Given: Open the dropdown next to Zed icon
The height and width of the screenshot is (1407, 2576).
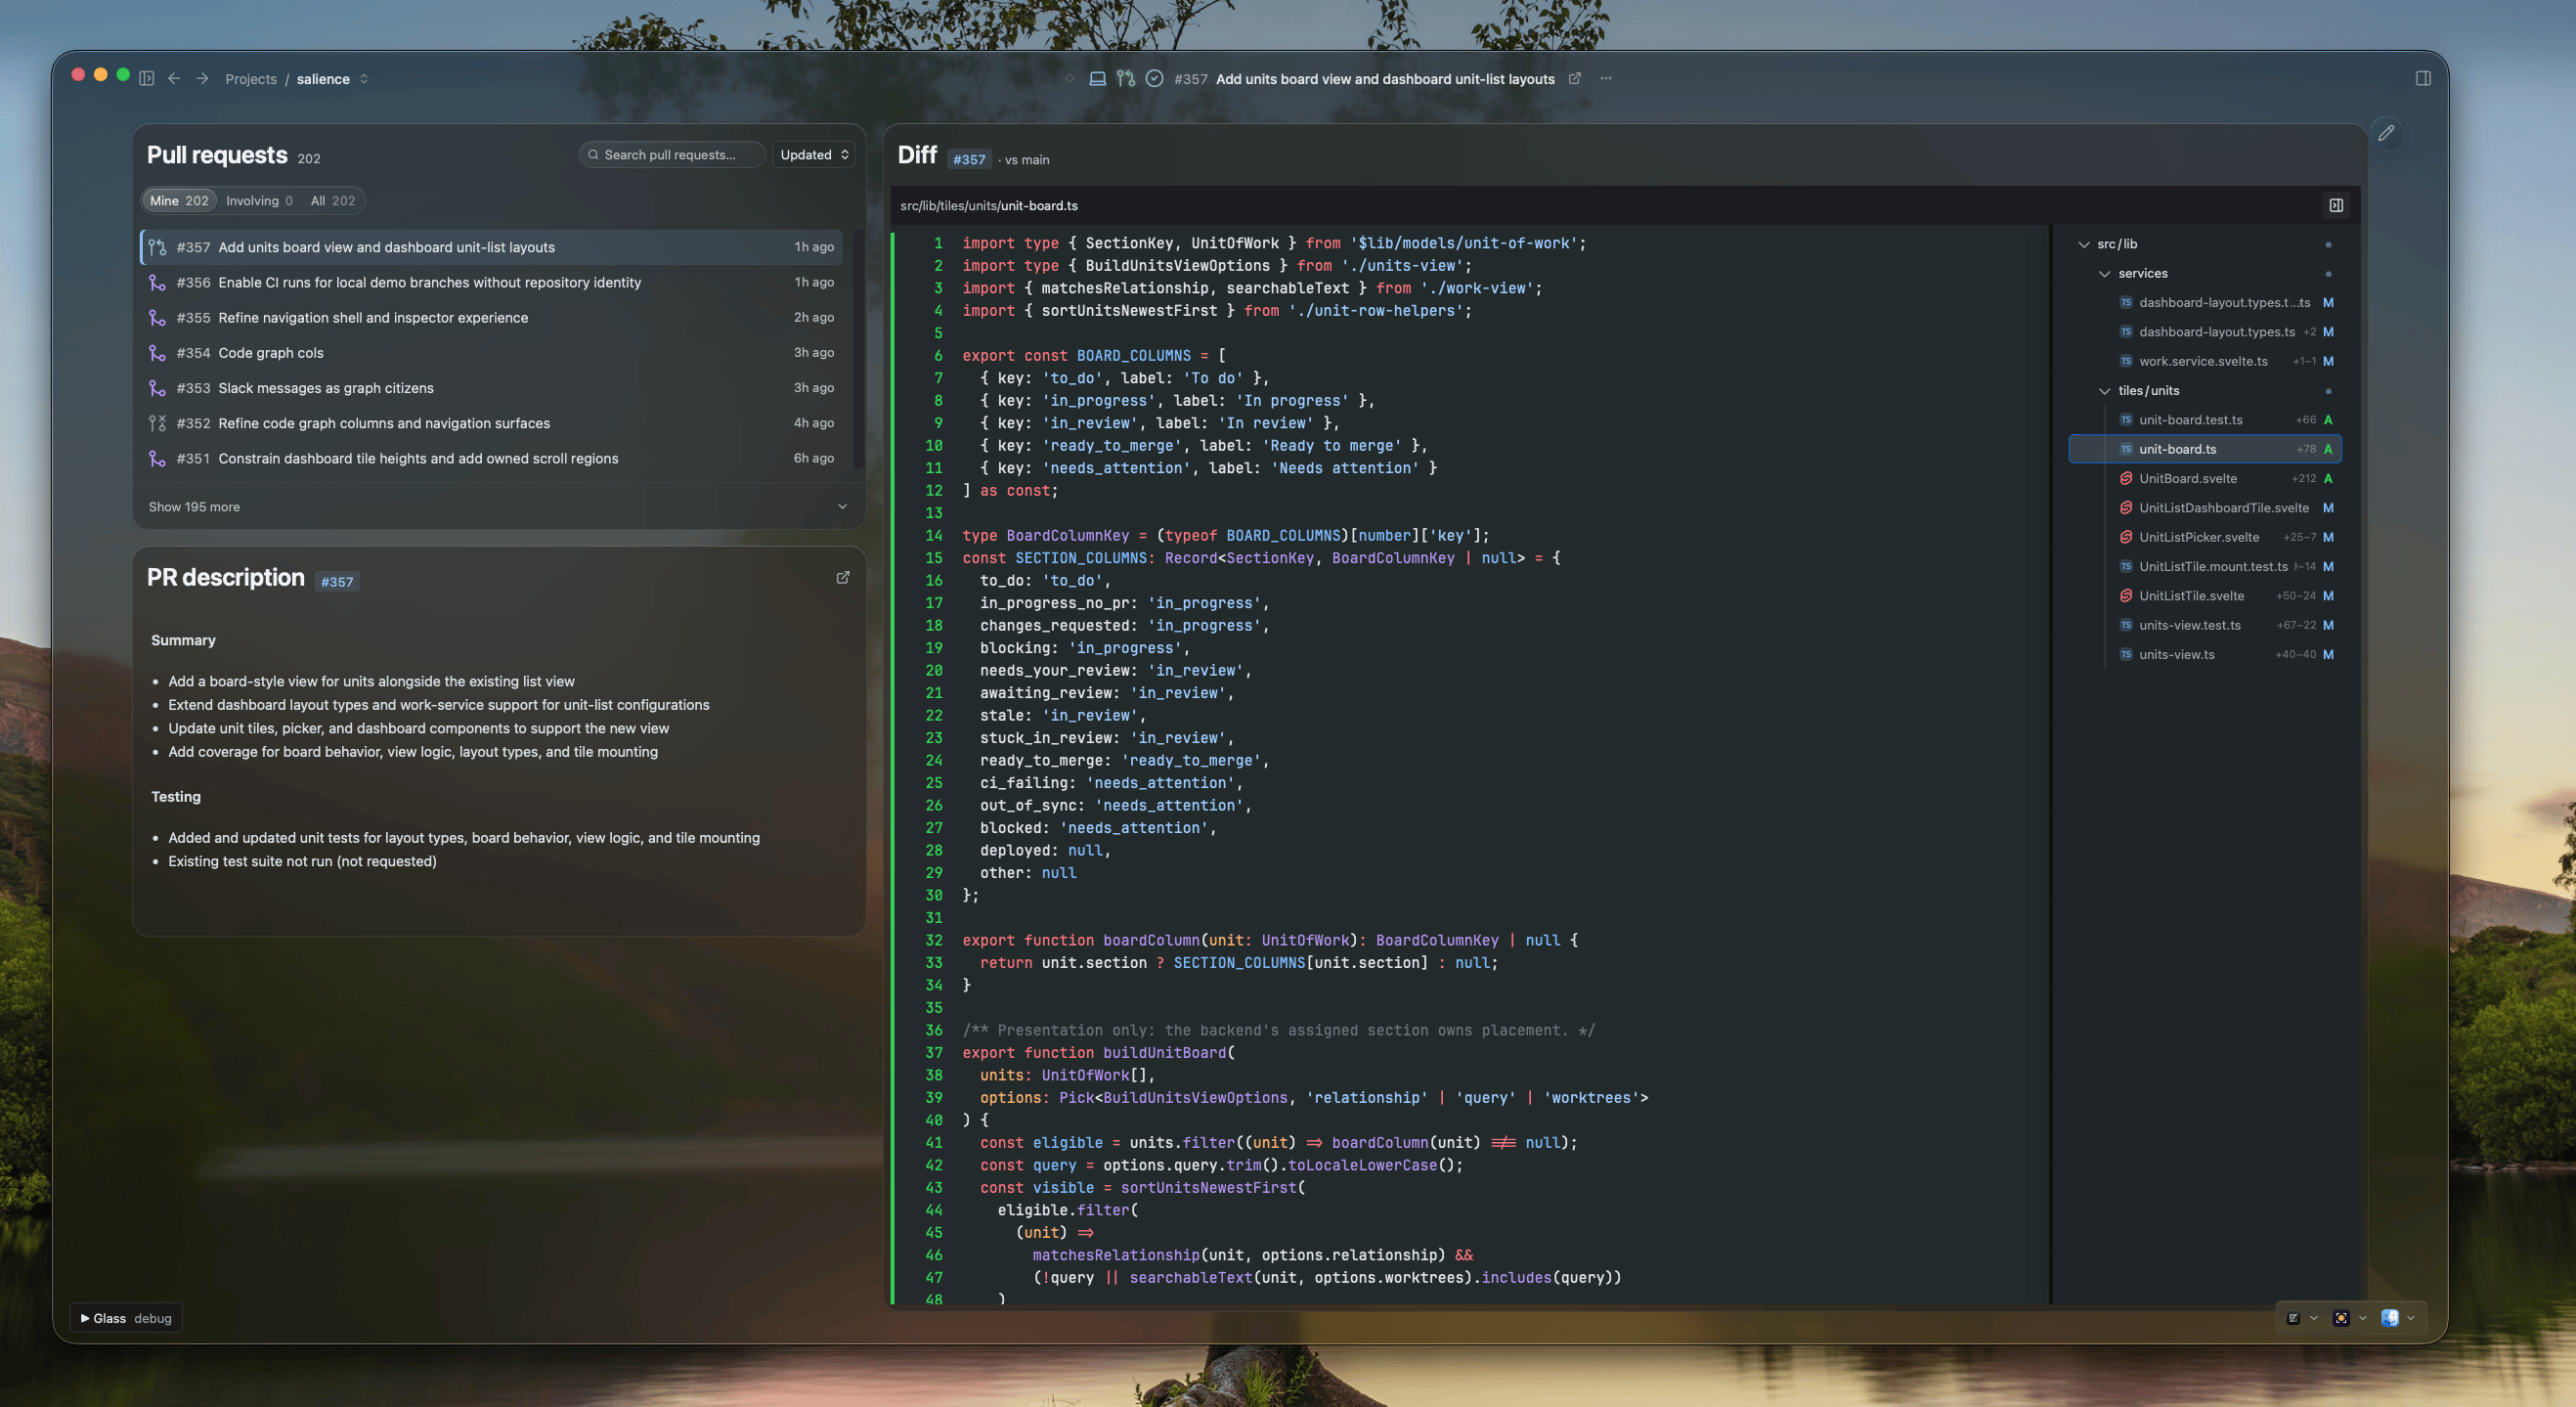Looking at the screenshot, I should pyautogui.click(x=2314, y=1318).
